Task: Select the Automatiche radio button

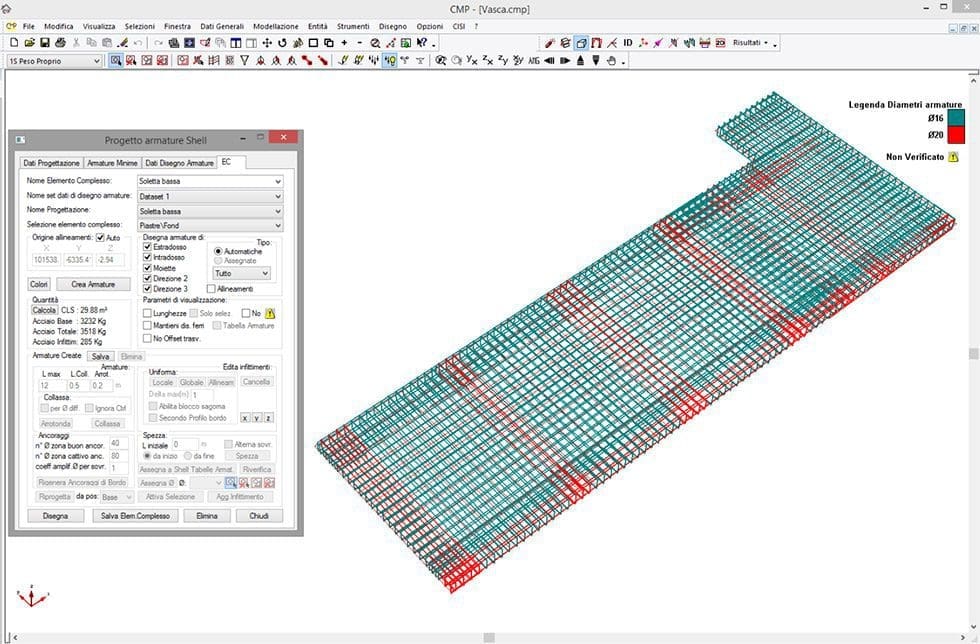Action: click(x=218, y=251)
